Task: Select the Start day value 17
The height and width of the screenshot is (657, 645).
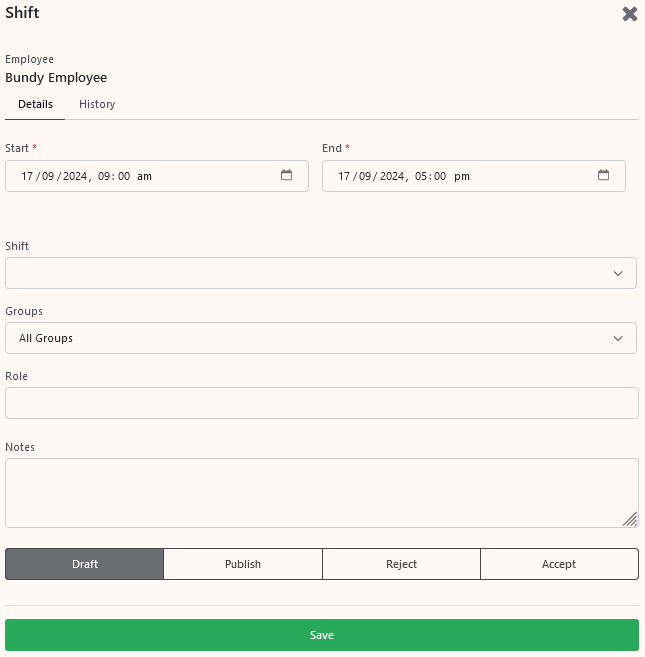Action: [27, 176]
